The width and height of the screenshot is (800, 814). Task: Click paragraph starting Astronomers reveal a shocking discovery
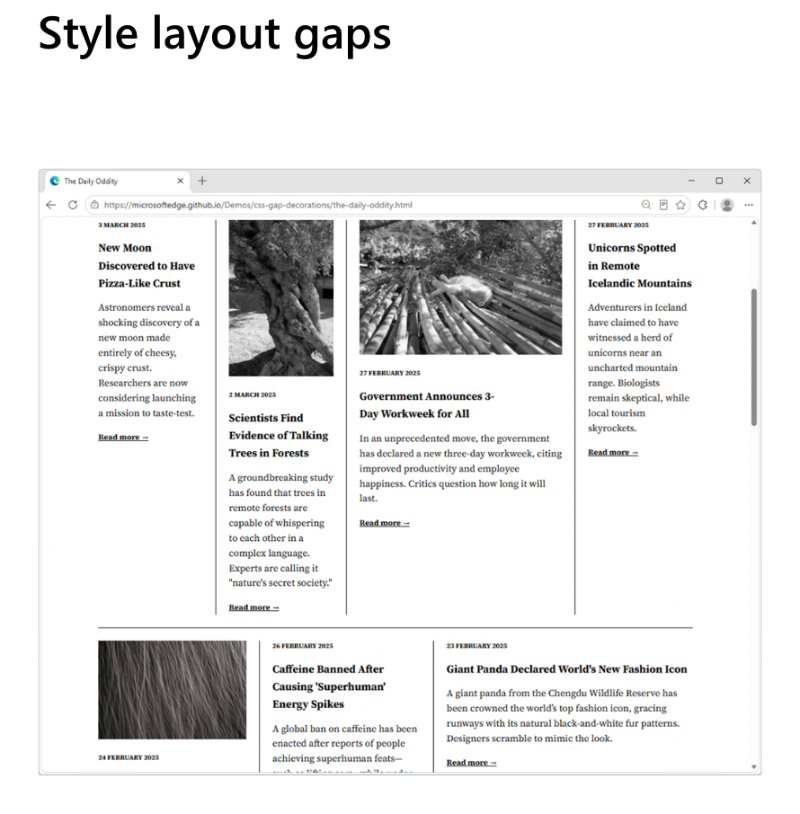pos(149,360)
